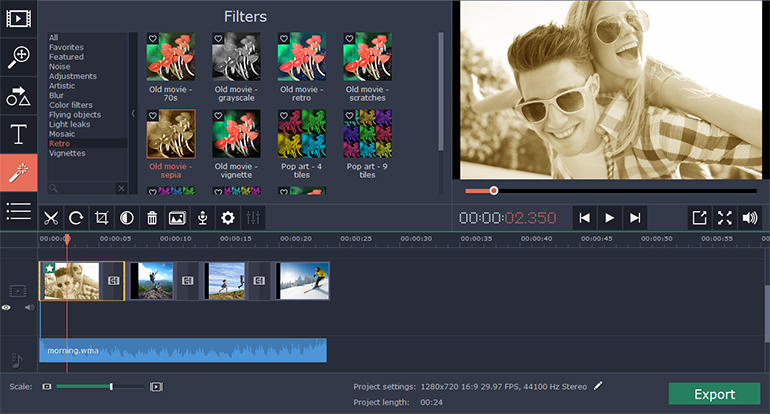Image resolution: width=770 pixels, height=414 pixels.
Task: Select the crop tool icon
Action: pyautogui.click(x=101, y=218)
